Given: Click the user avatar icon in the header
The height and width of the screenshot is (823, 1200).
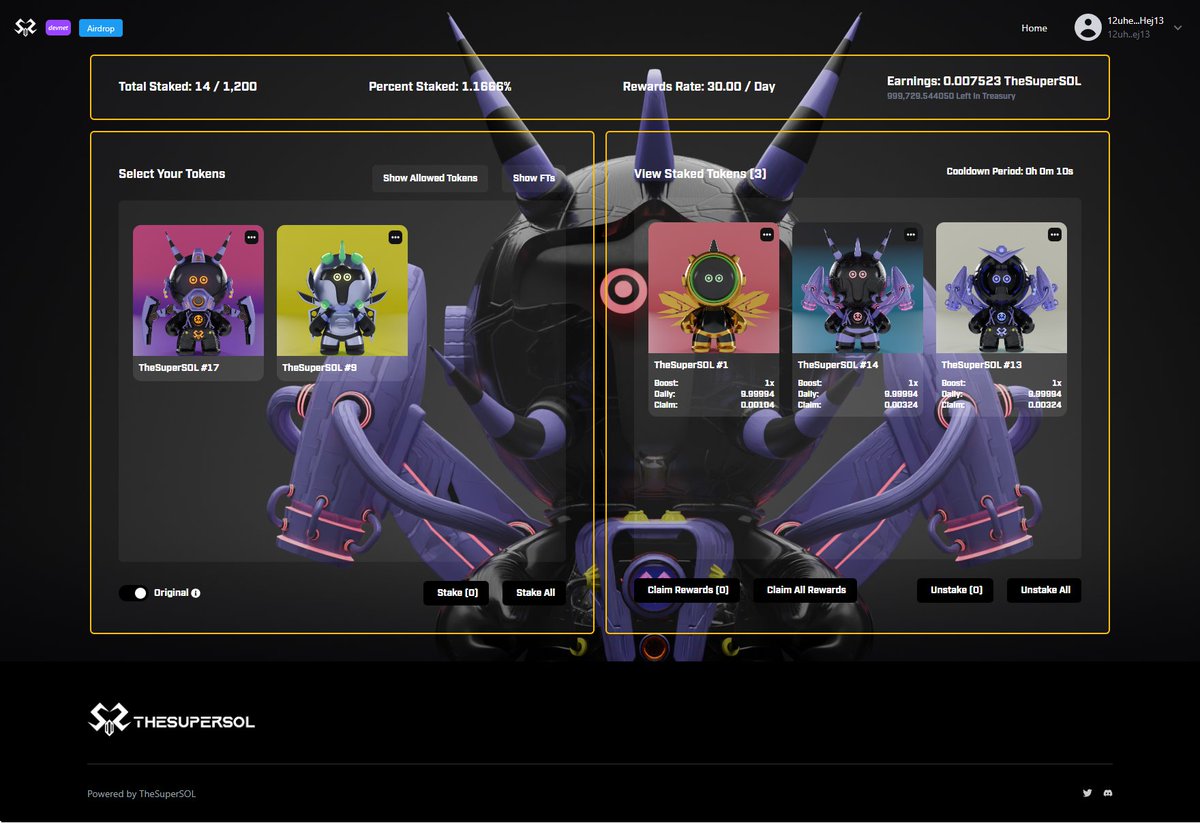Looking at the screenshot, I should pos(1088,28).
